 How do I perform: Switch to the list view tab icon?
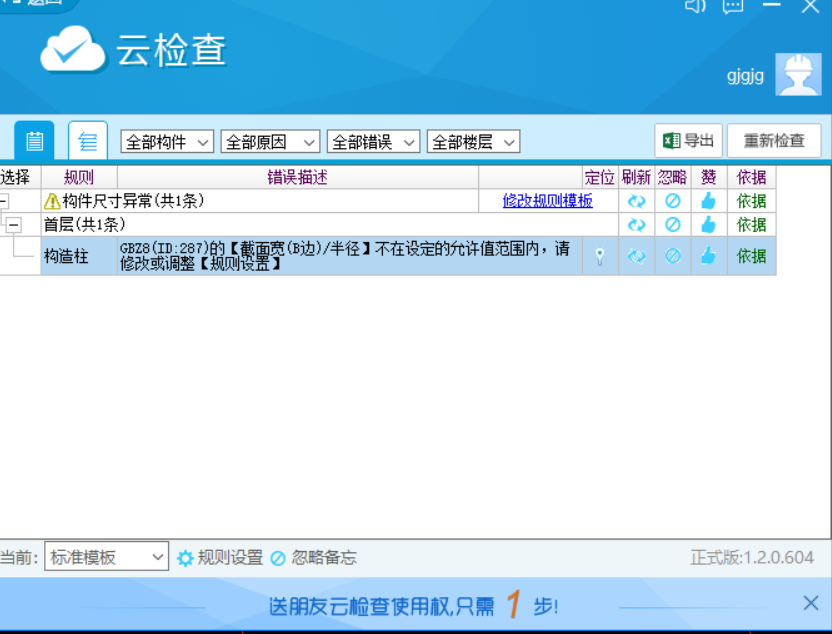[34, 141]
